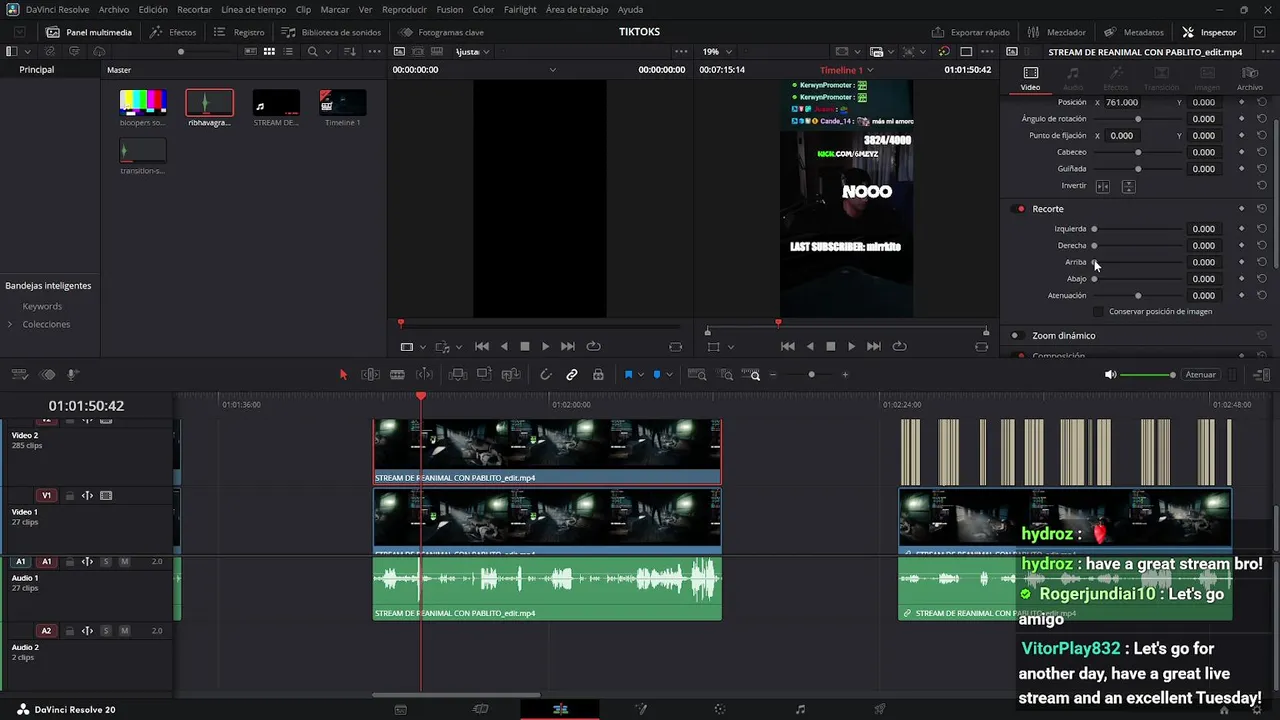Mute the Audio 1 track
Screen dimensions: 1280x720
(x=125, y=562)
